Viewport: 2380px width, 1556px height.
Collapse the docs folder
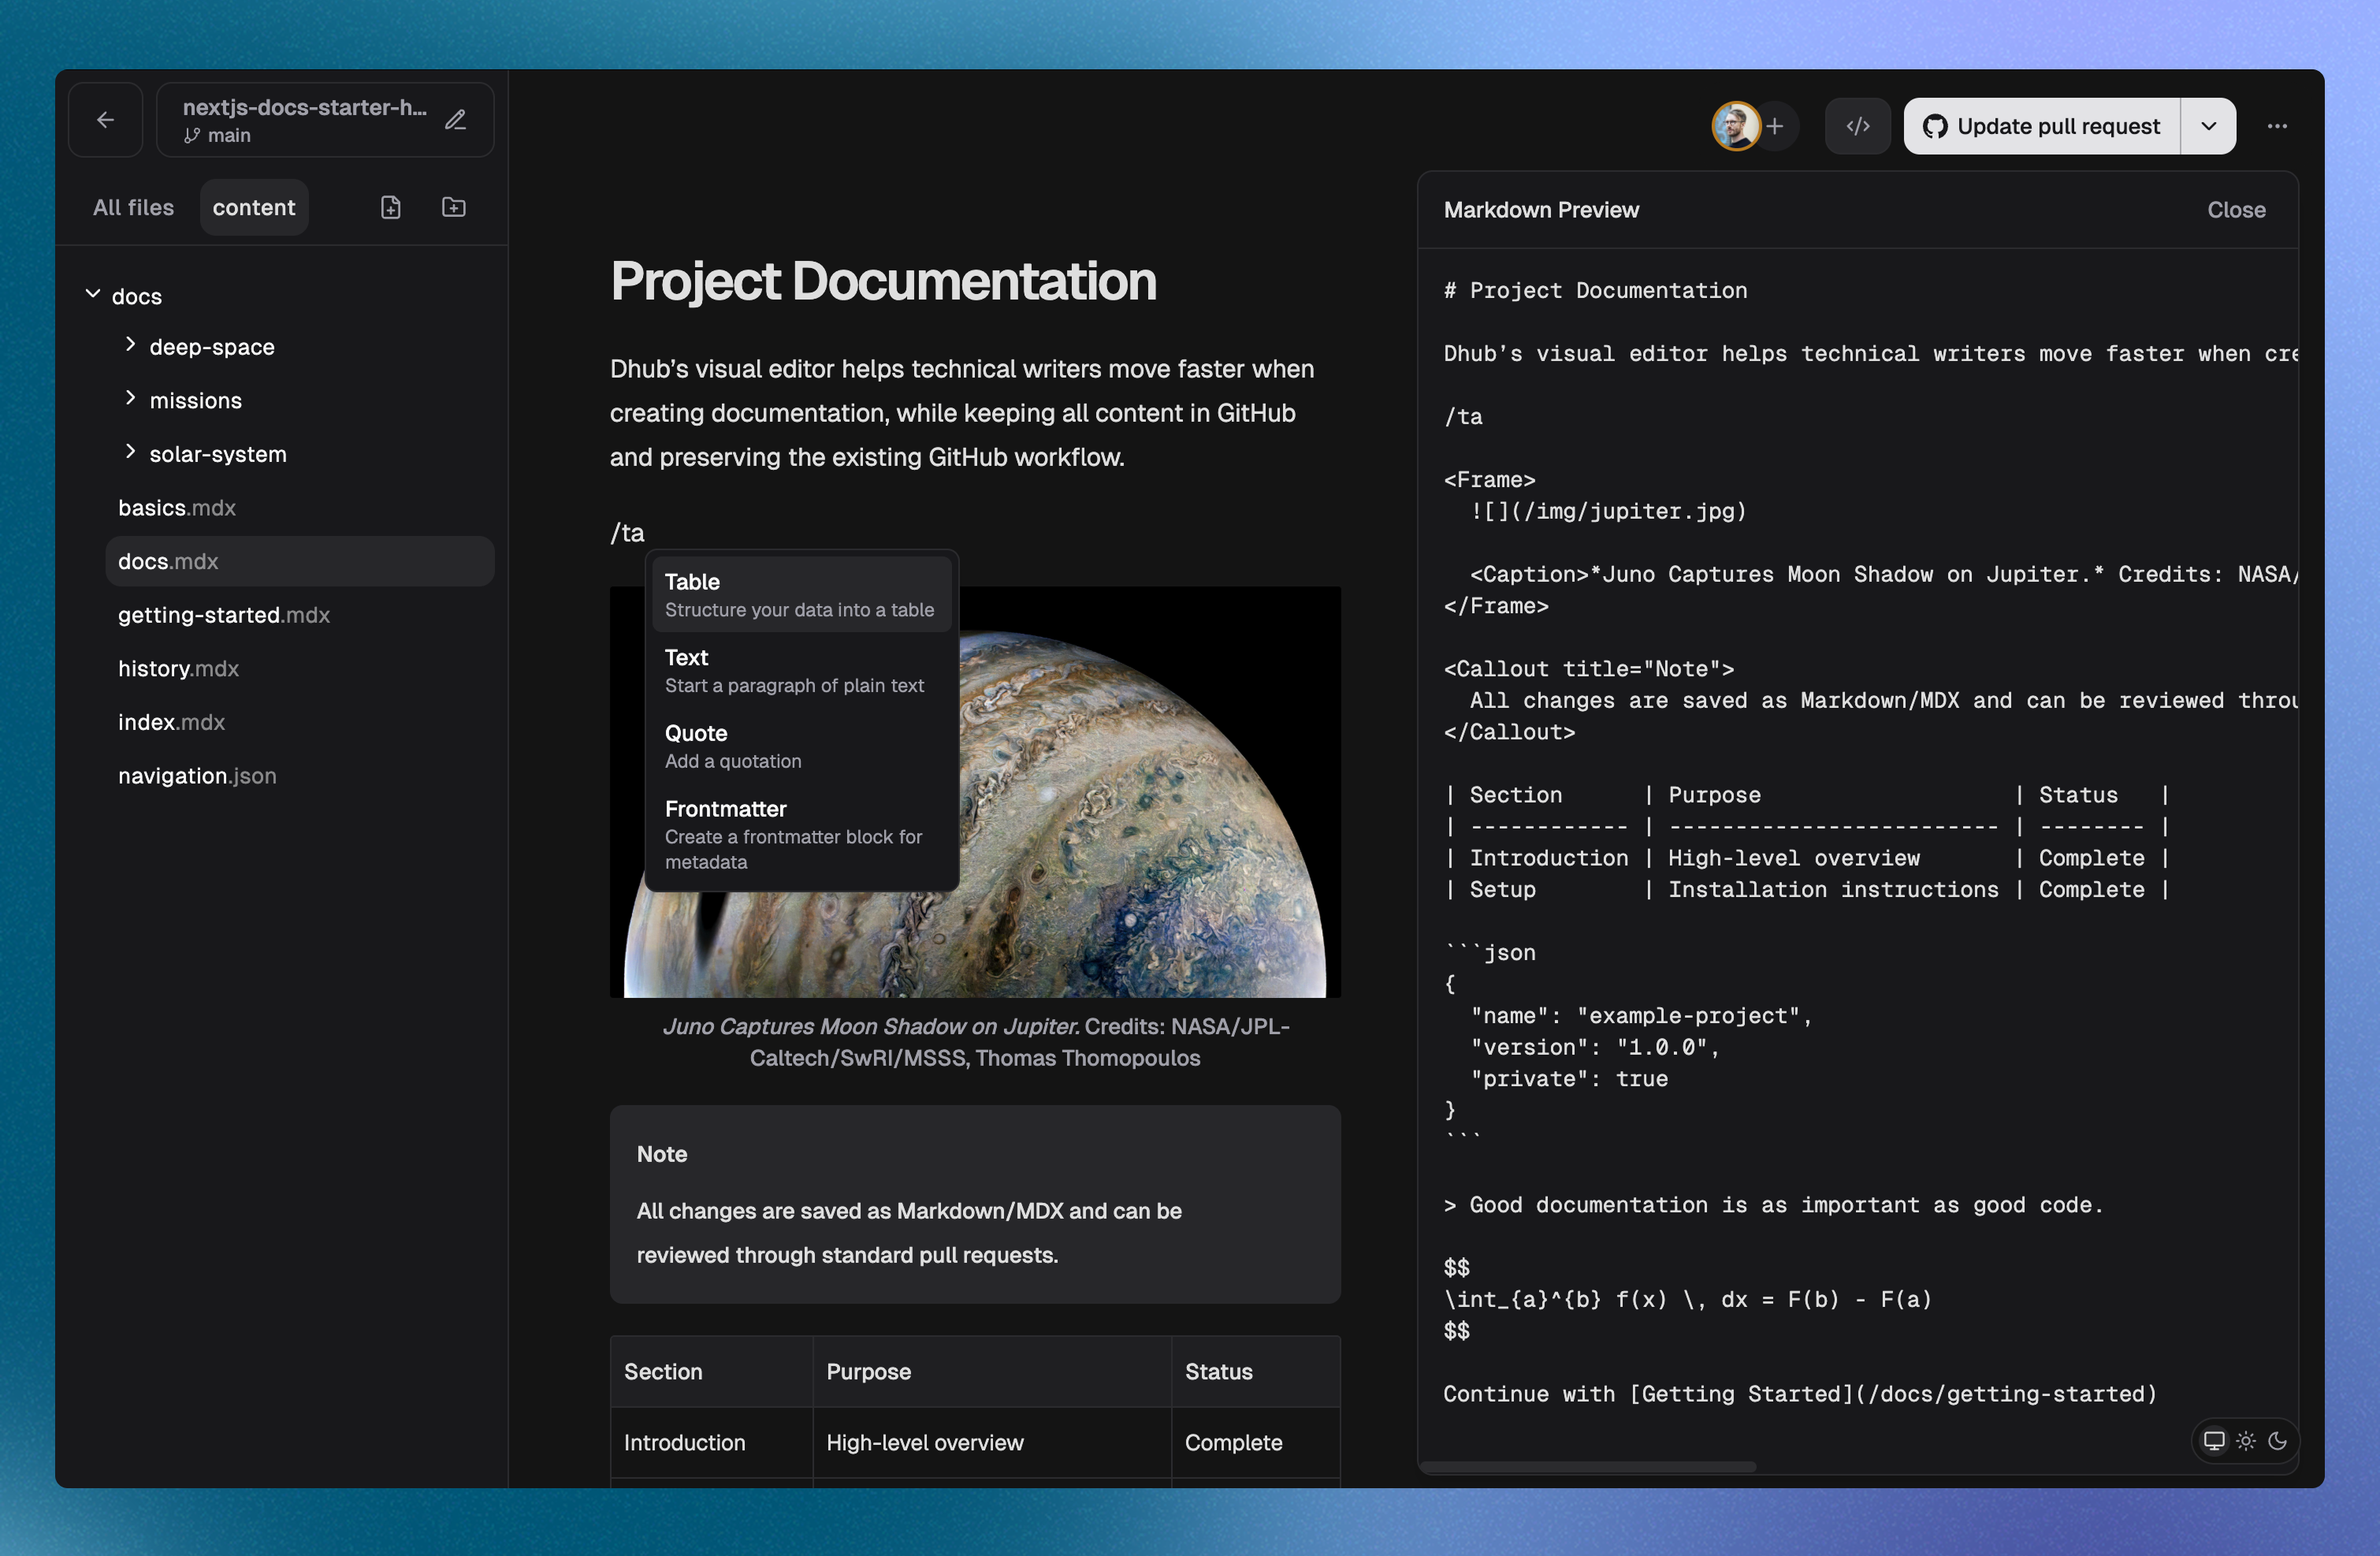tap(93, 295)
